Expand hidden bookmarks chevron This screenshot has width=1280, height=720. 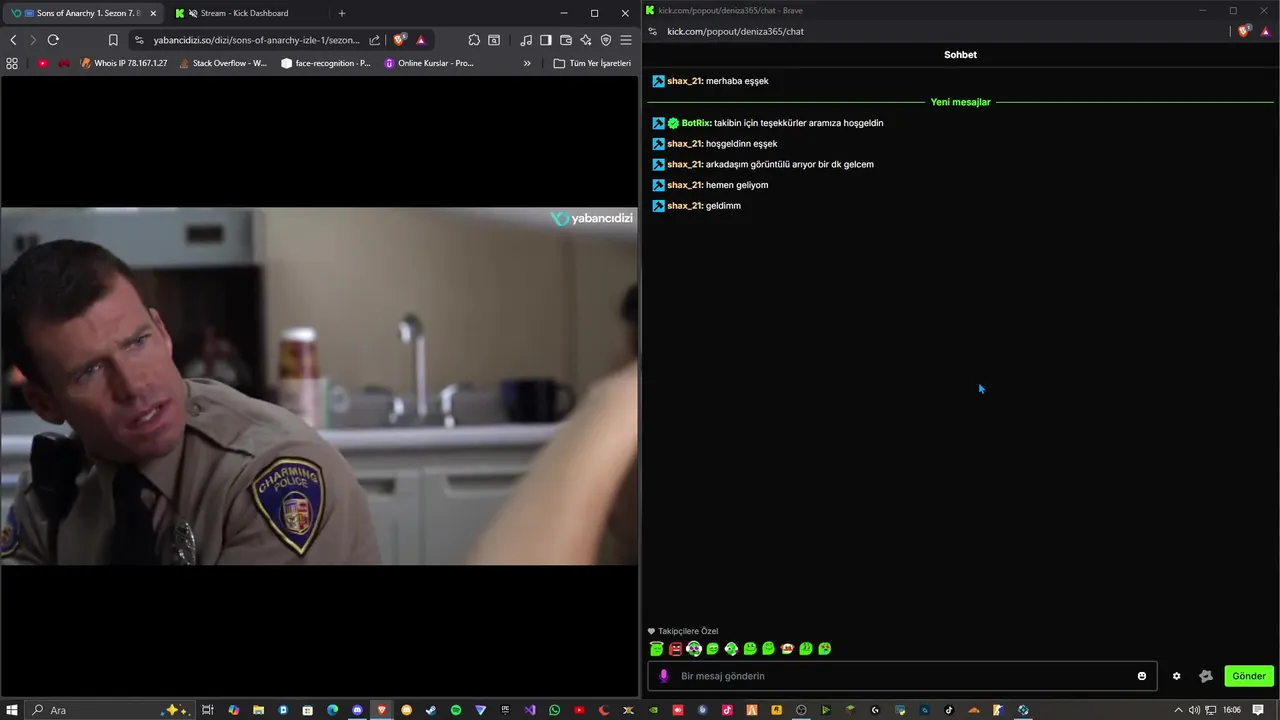point(527,63)
